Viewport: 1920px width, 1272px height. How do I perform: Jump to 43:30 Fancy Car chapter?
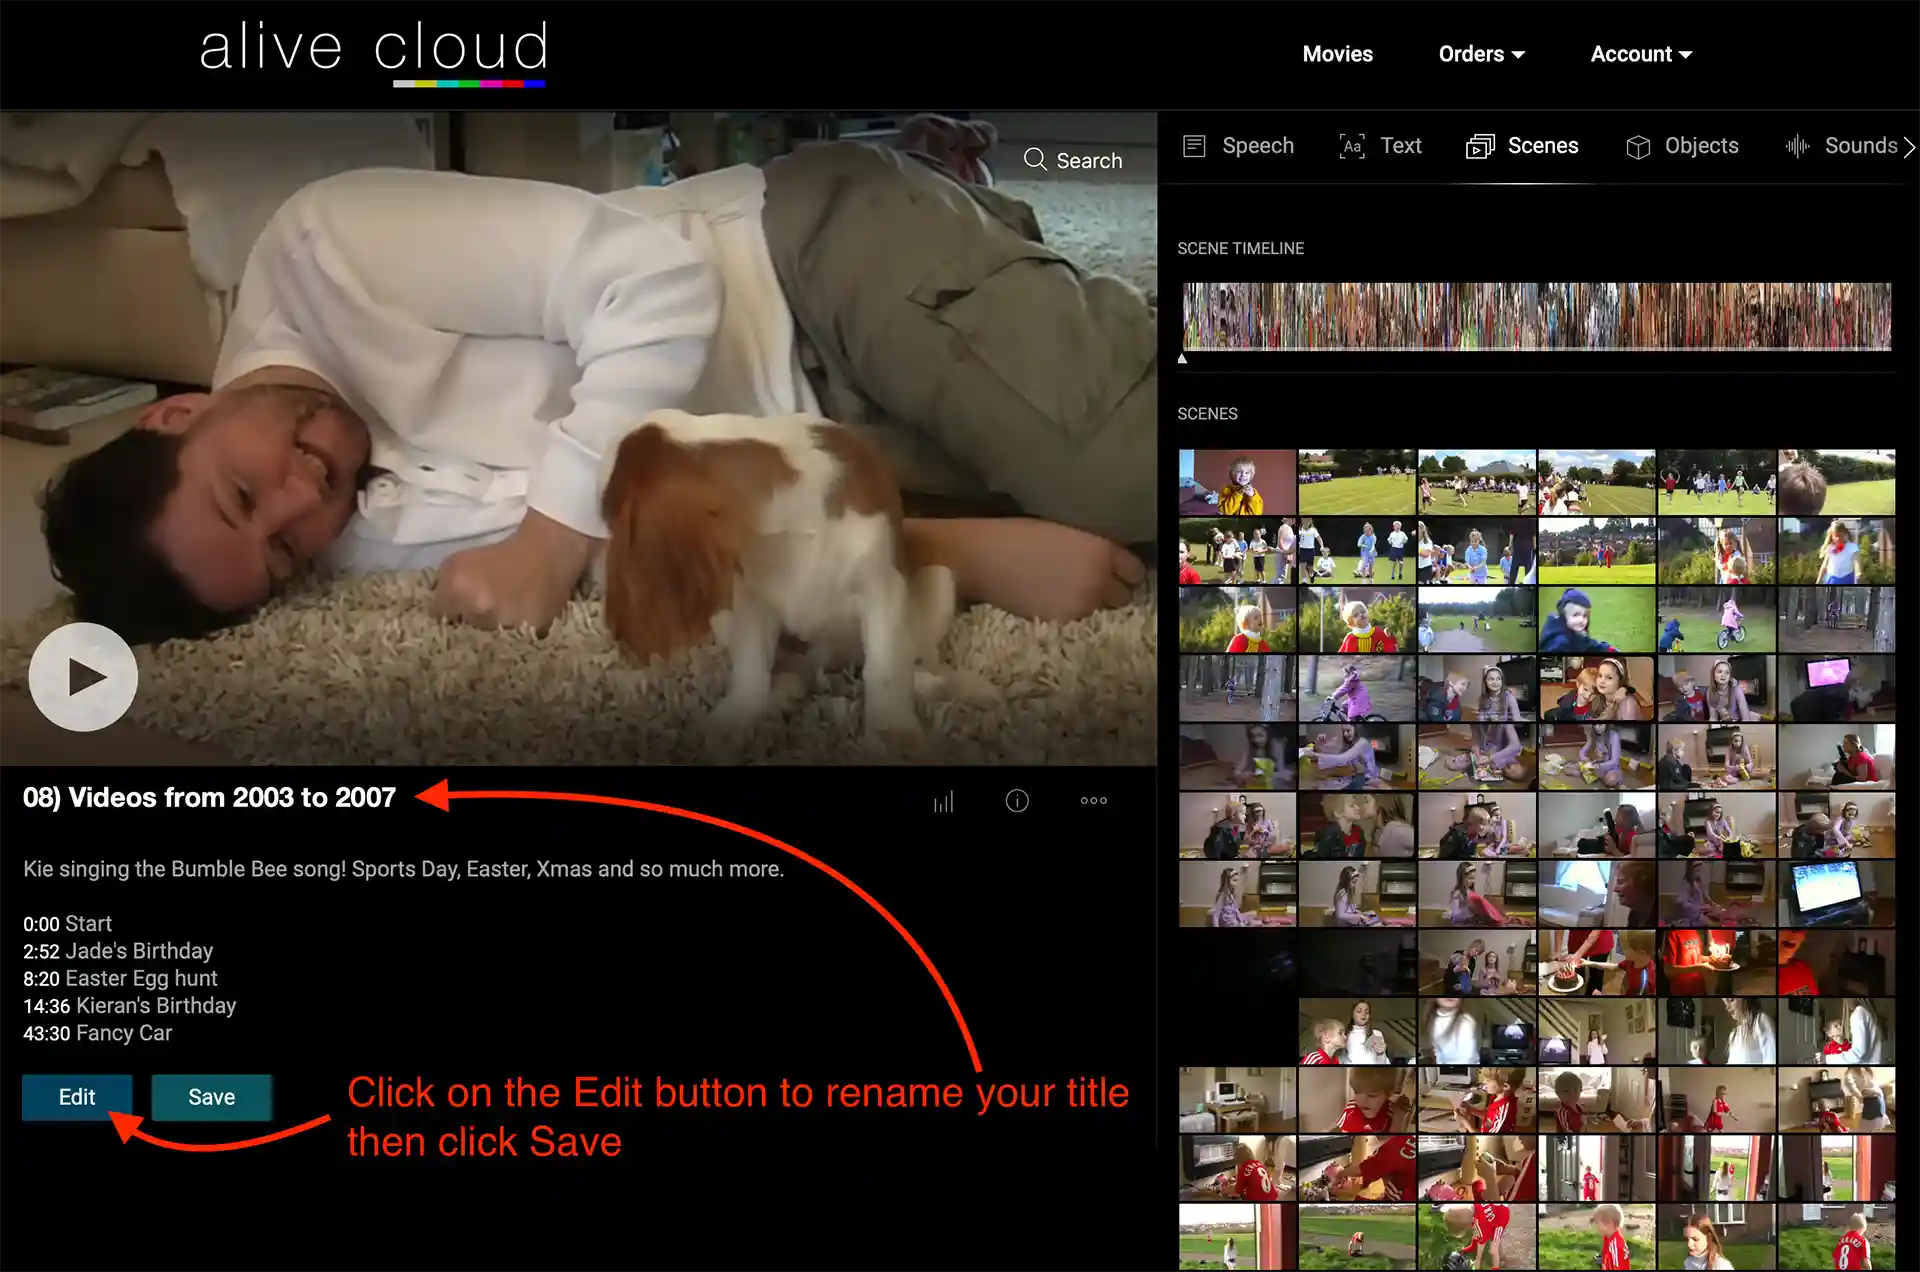(97, 1033)
